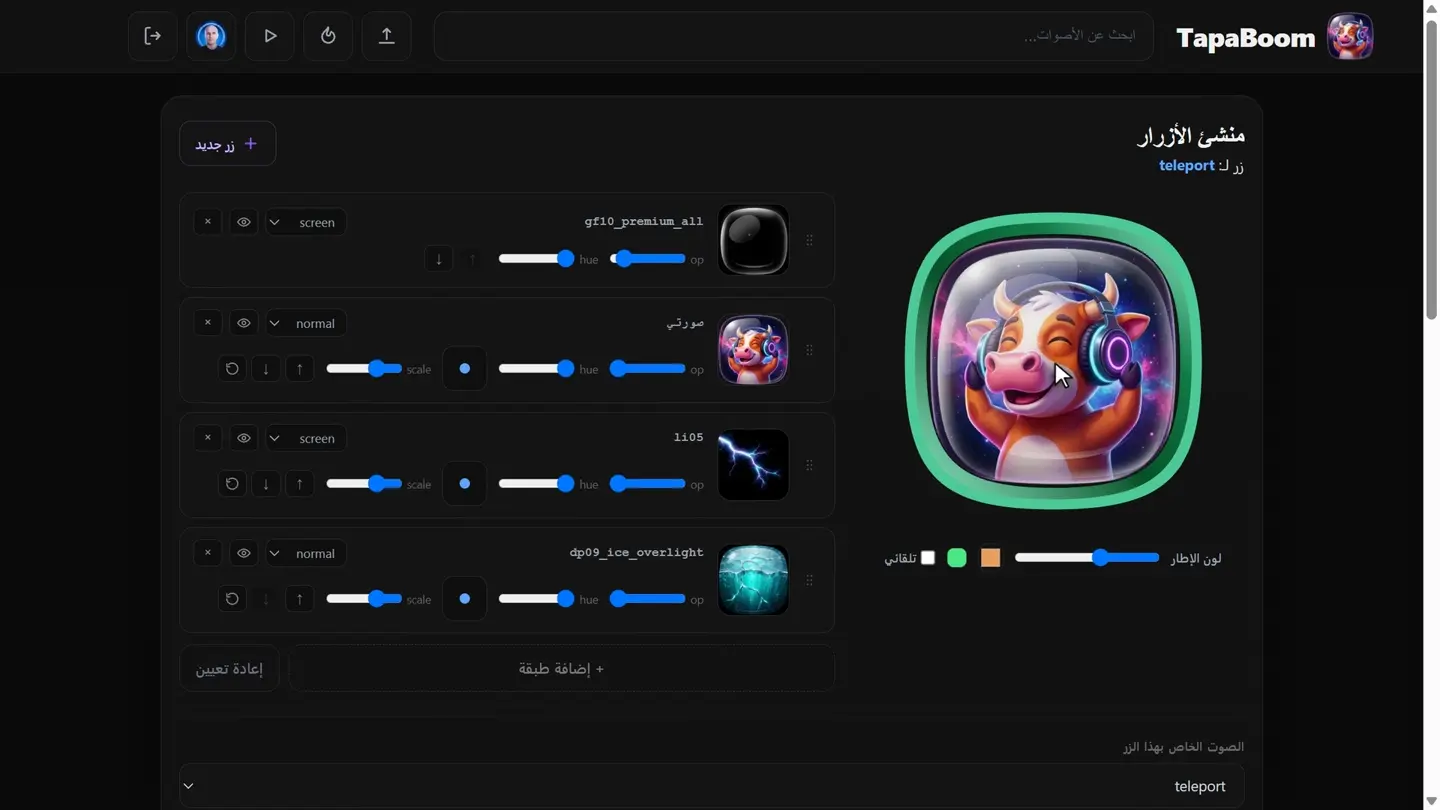
Task: Click the sound search input field
Action: coord(794,36)
